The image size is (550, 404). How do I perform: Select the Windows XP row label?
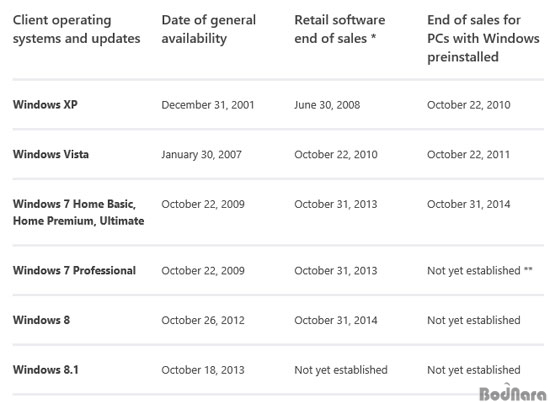[x=45, y=105]
